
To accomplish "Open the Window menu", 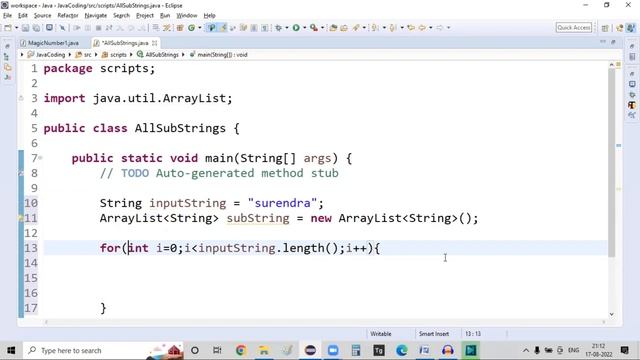I will (187, 16).
